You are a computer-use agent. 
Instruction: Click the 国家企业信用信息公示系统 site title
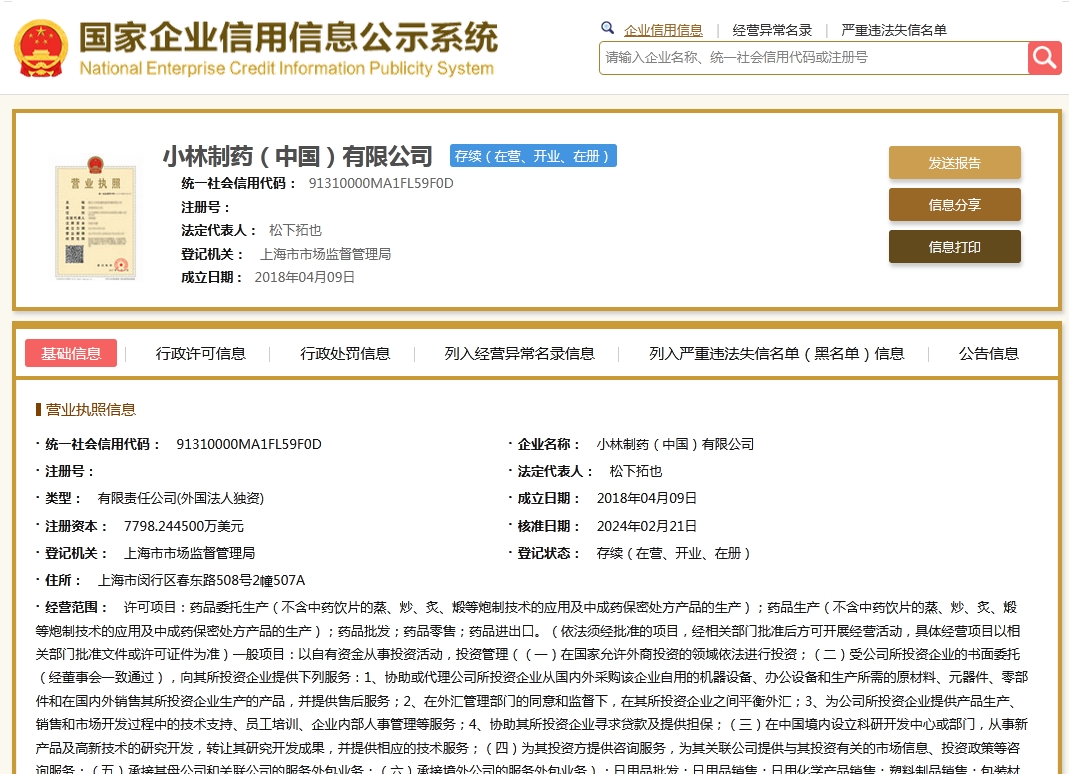point(289,37)
